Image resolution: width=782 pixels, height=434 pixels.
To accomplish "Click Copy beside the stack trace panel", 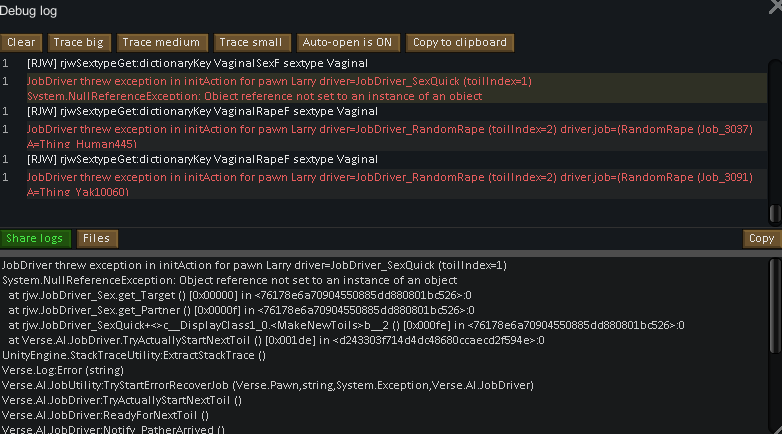I will click(762, 238).
